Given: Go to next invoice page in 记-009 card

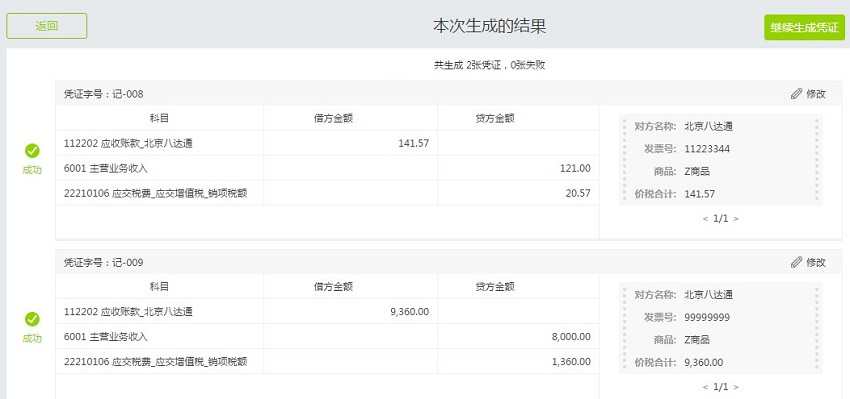Looking at the screenshot, I should (736, 388).
